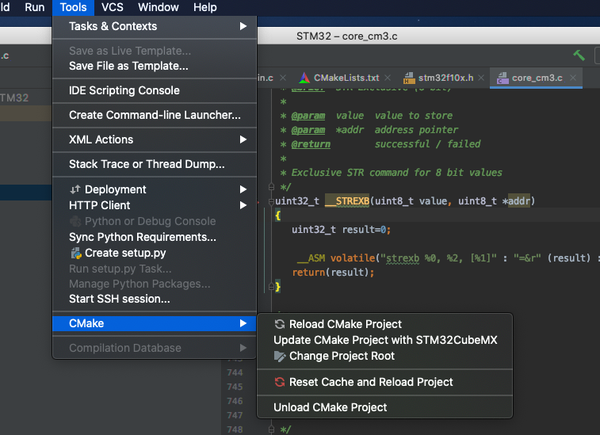This screenshot has width=600, height=435.
Task: Click the __STREXB function name
Action: pyautogui.click(x=347, y=201)
